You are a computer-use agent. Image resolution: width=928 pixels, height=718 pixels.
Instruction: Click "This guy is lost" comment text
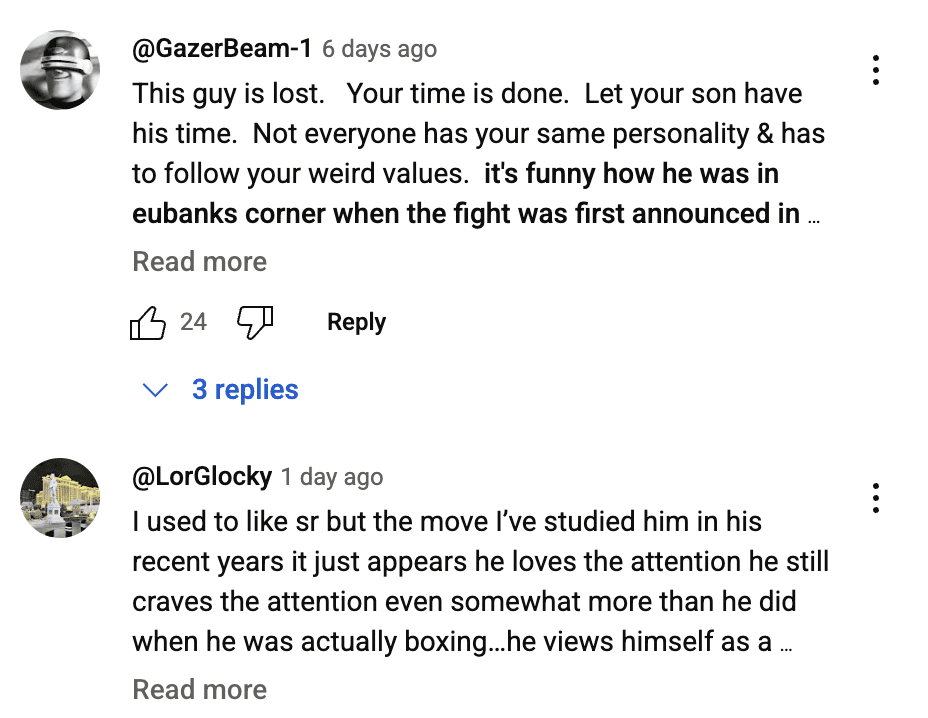coord(228,94)
